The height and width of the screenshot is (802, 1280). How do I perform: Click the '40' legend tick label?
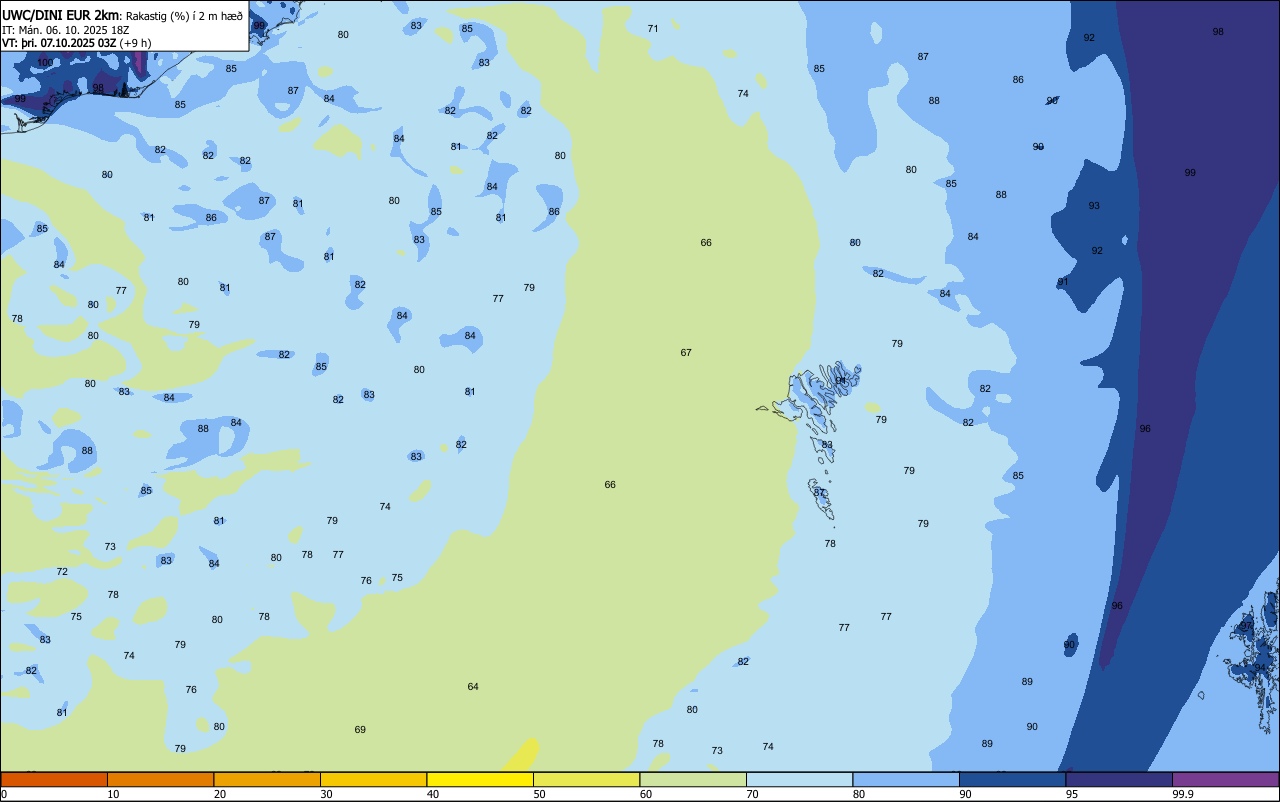tap(433, 794)
